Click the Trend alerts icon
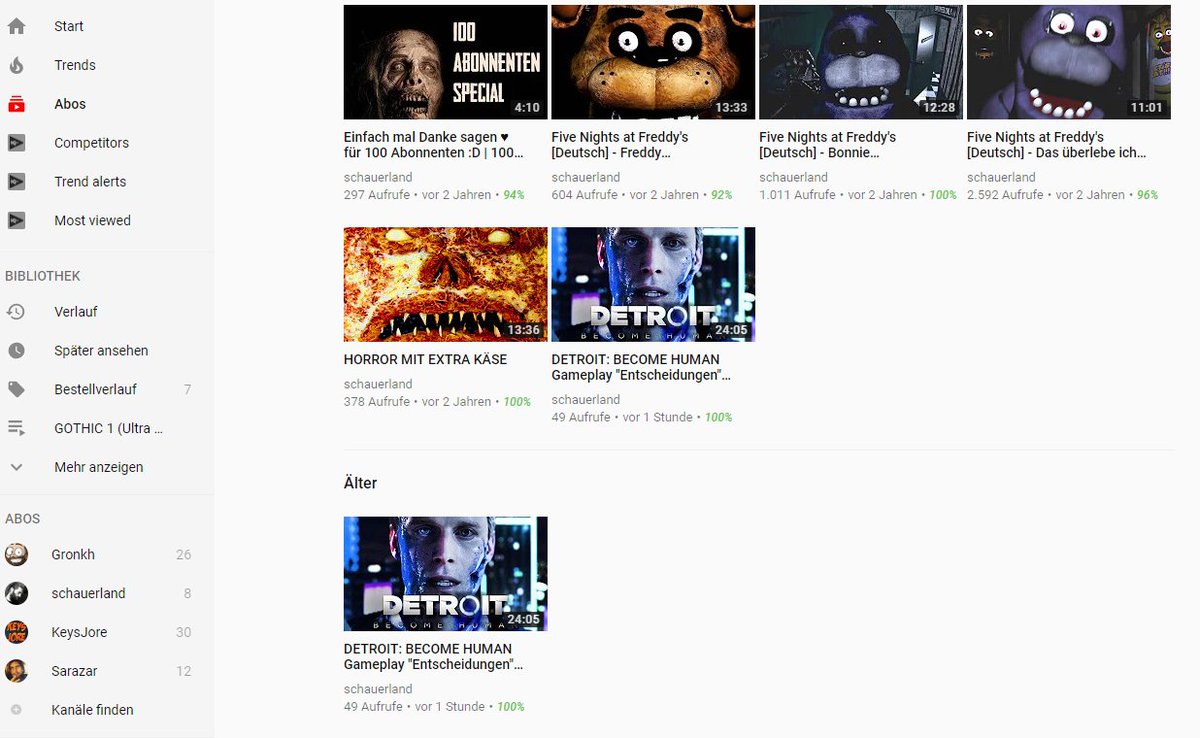This screenshot has width=1200, height=738. (16, 182)
